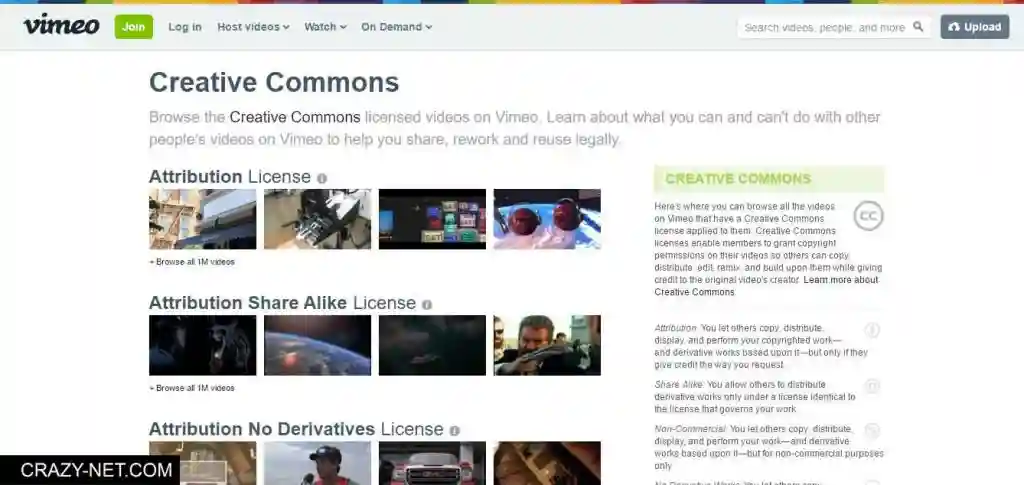Open the man with gun video thumbnail

pos(547,345)
